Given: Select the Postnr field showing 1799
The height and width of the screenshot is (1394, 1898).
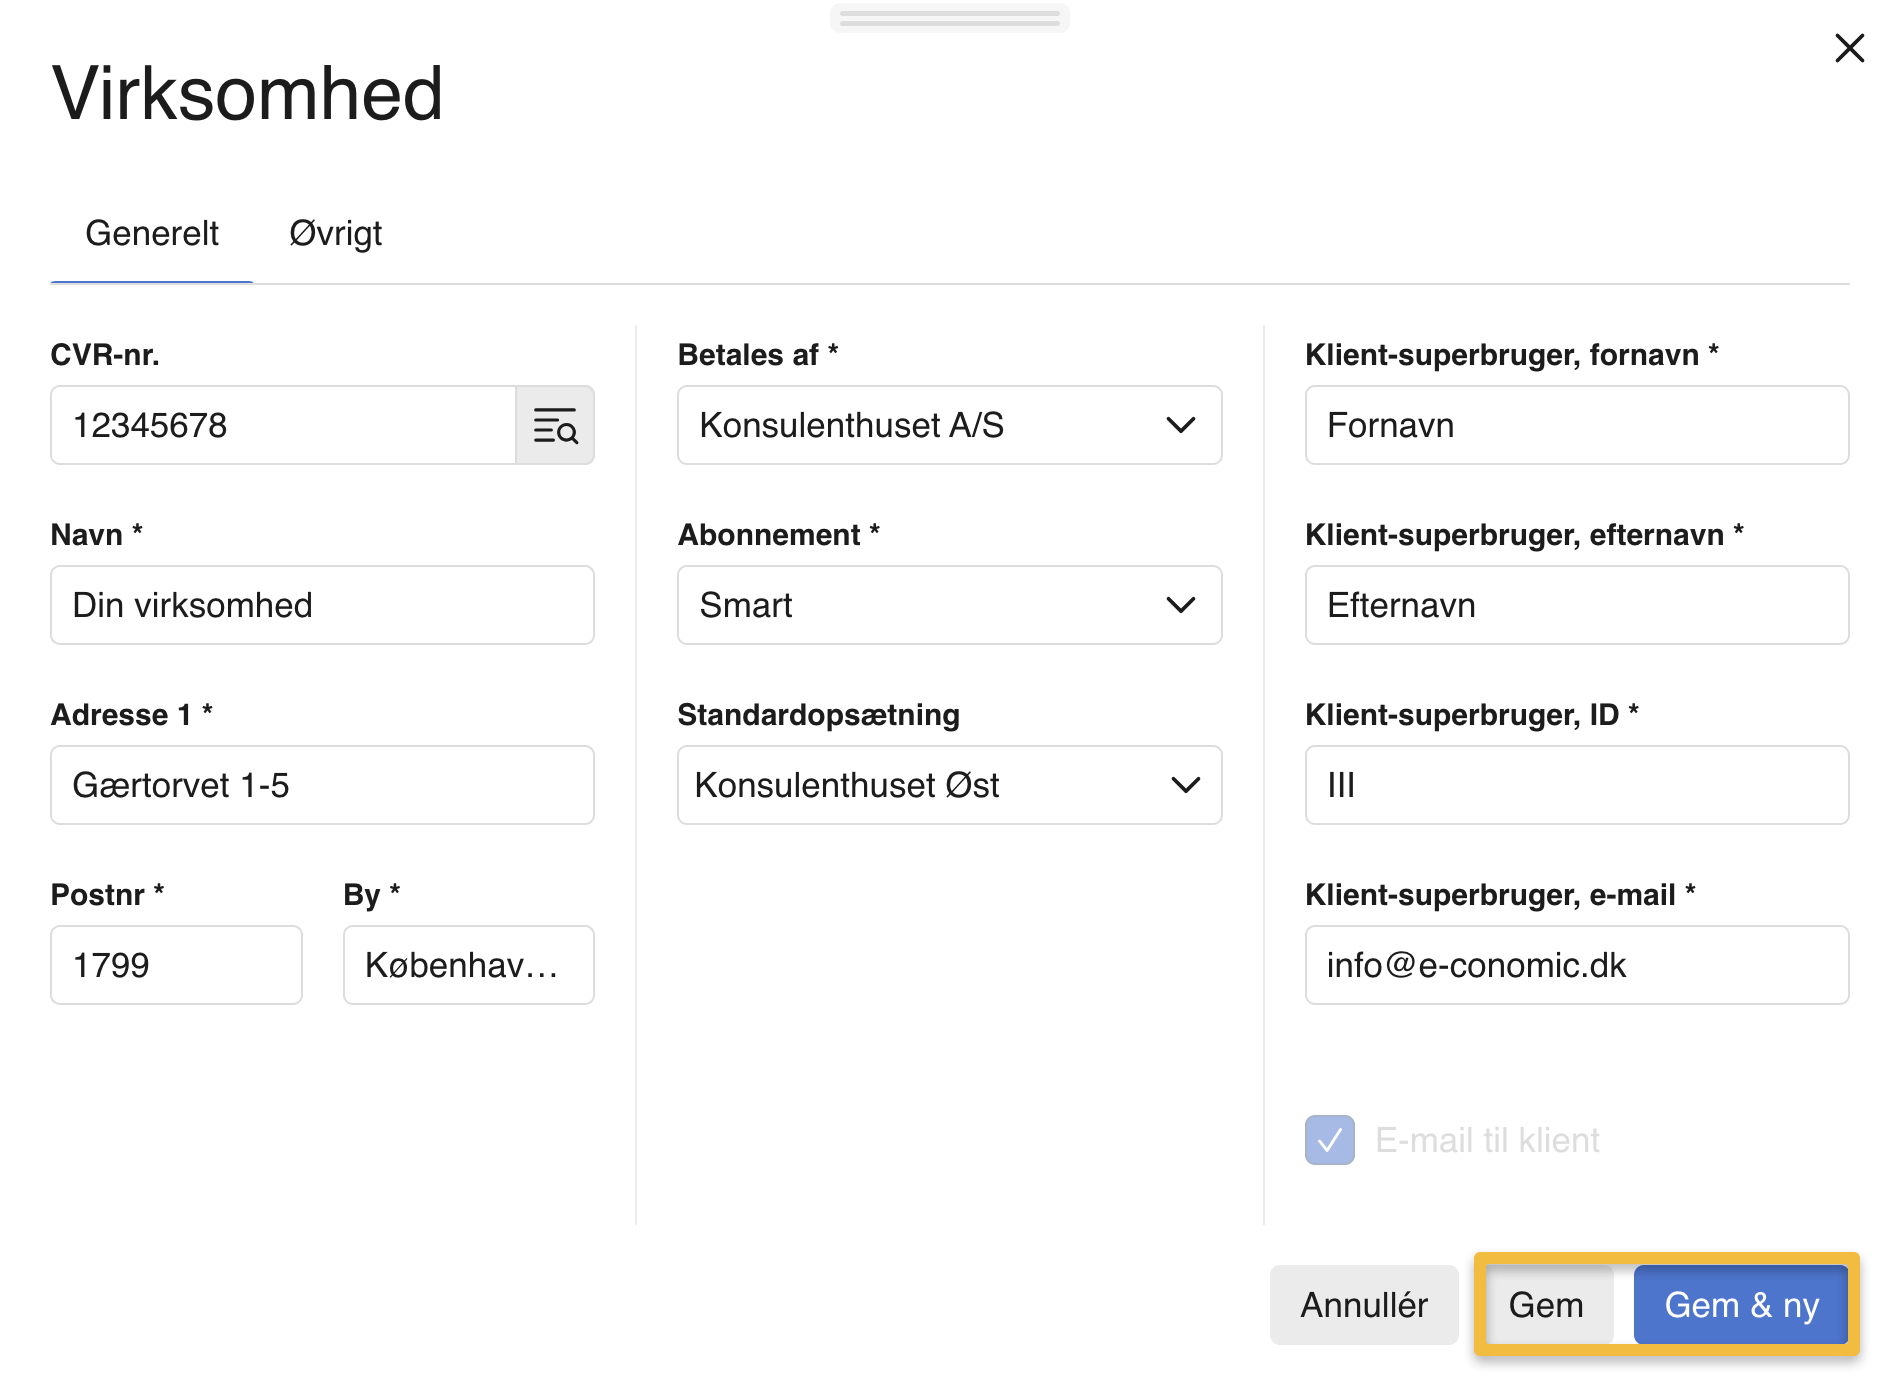Looking at the screenshot, I should click(176, 964).
